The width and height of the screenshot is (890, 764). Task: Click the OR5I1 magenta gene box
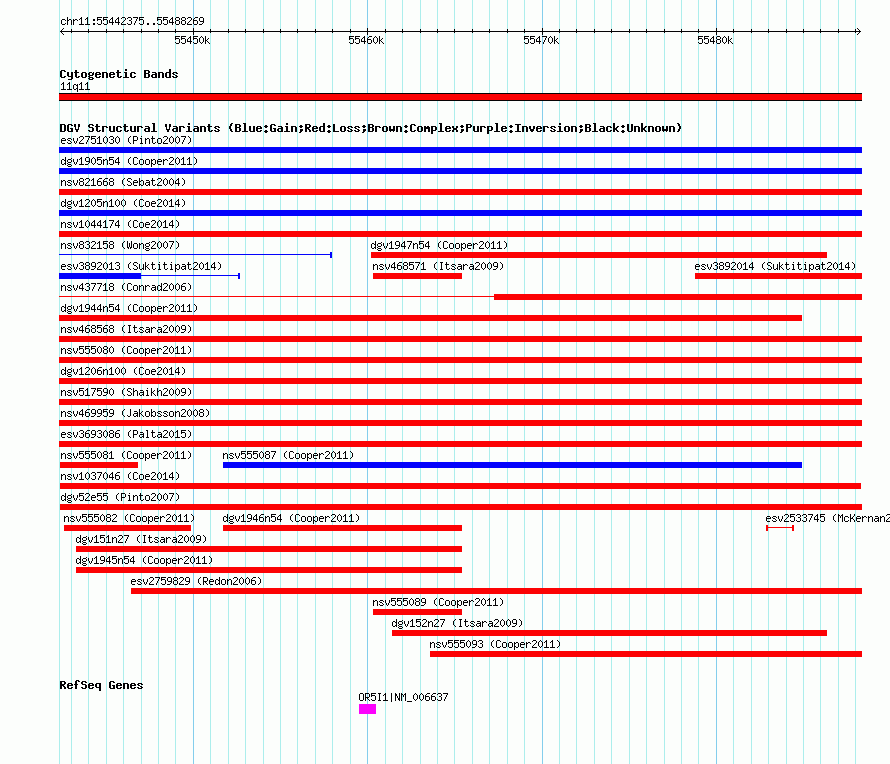[x=367, y=709]
